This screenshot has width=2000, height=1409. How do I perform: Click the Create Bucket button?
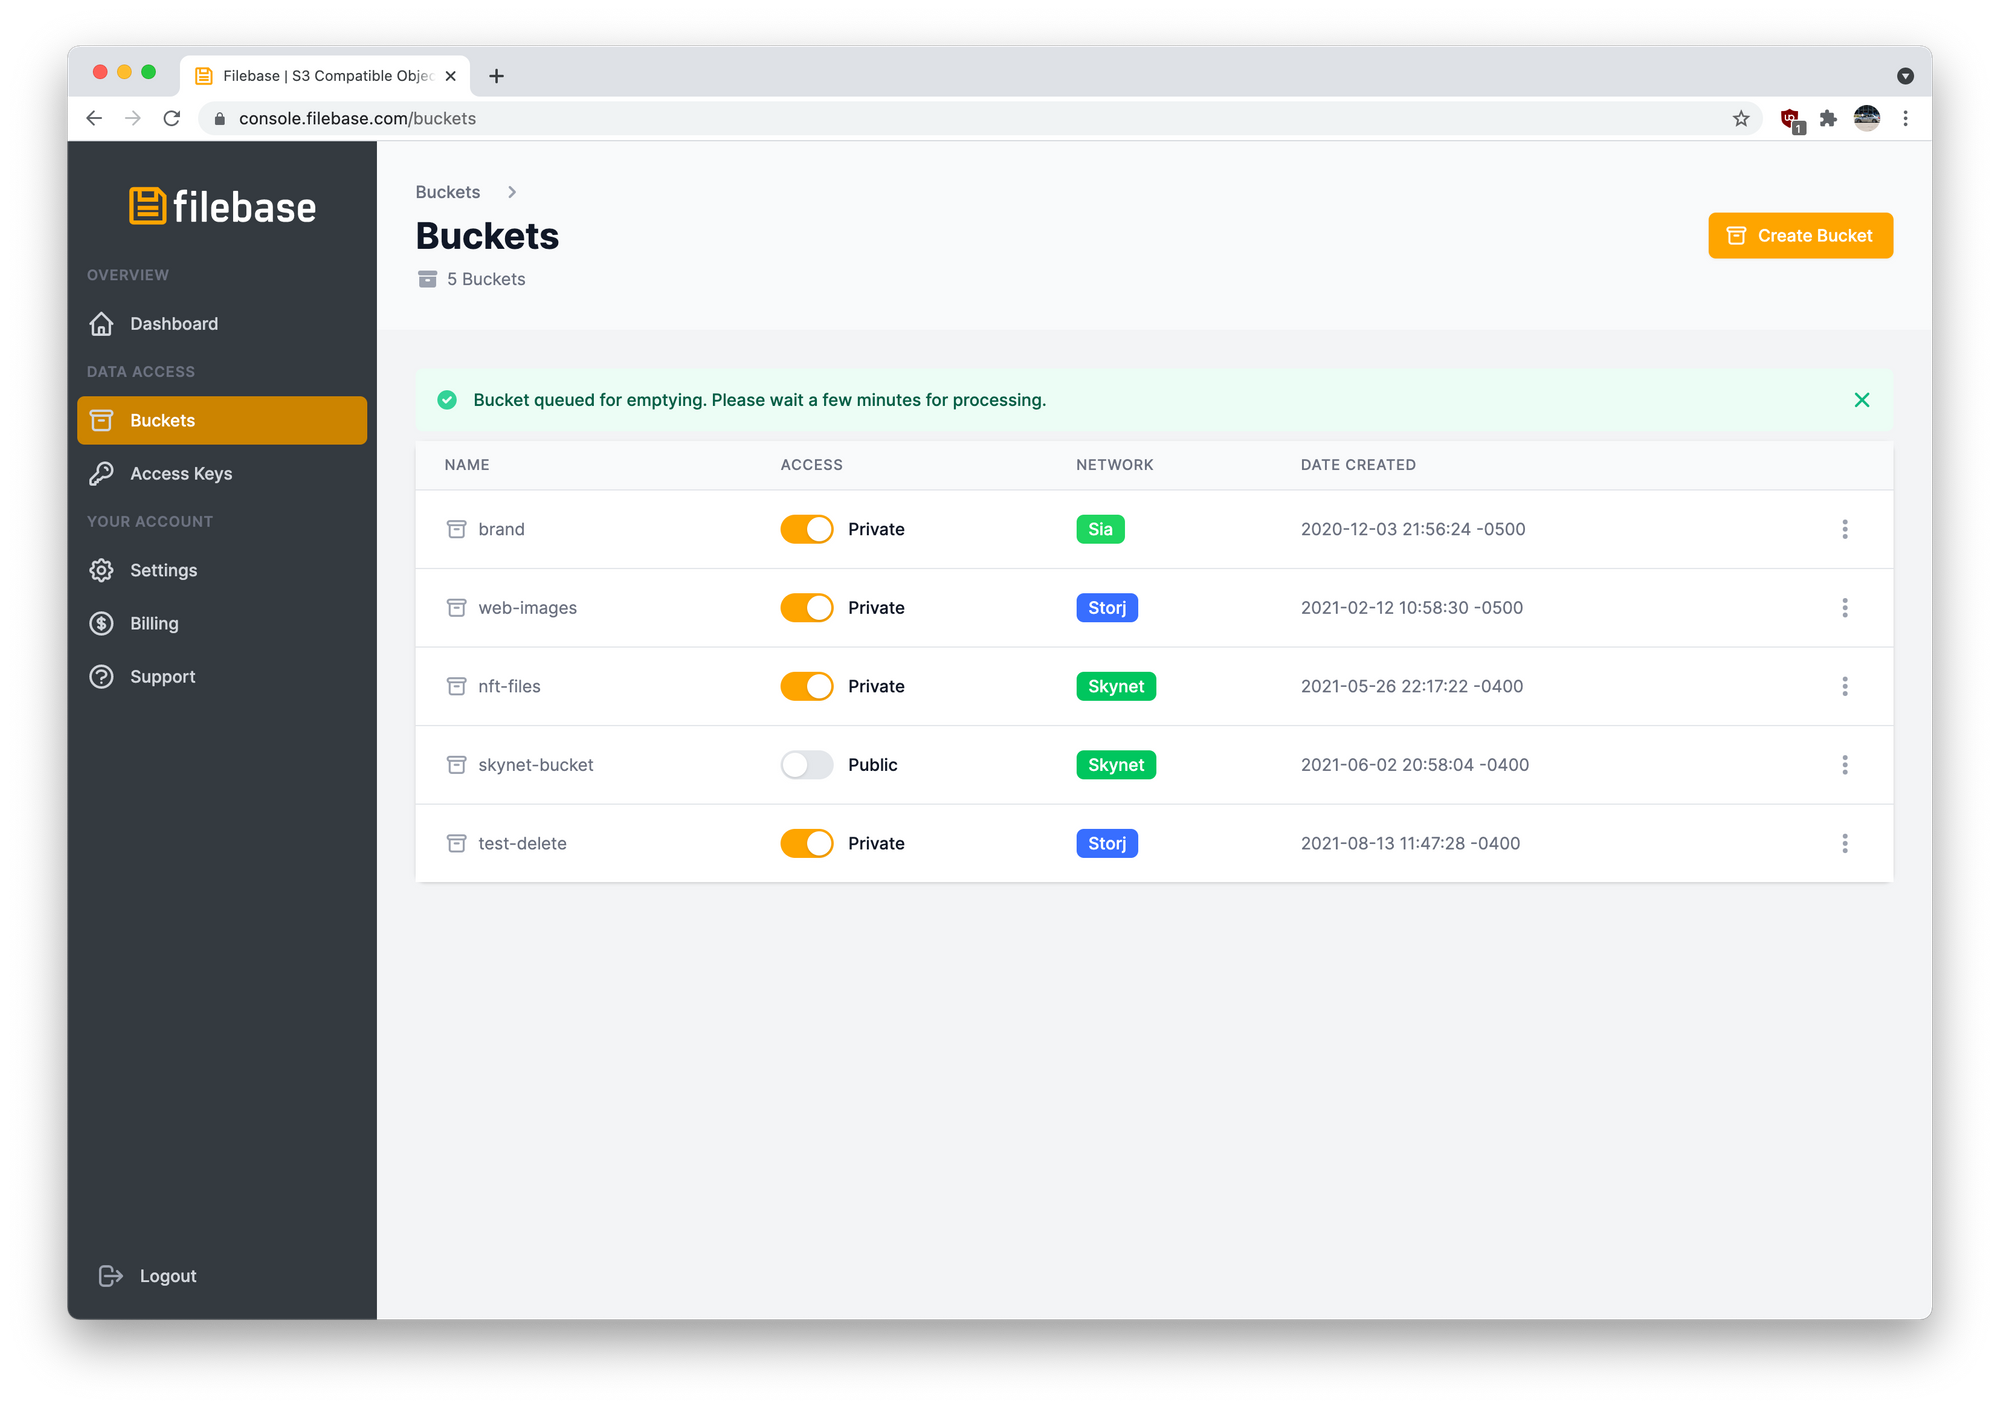pyautogui.click(x=1800, y=236)
